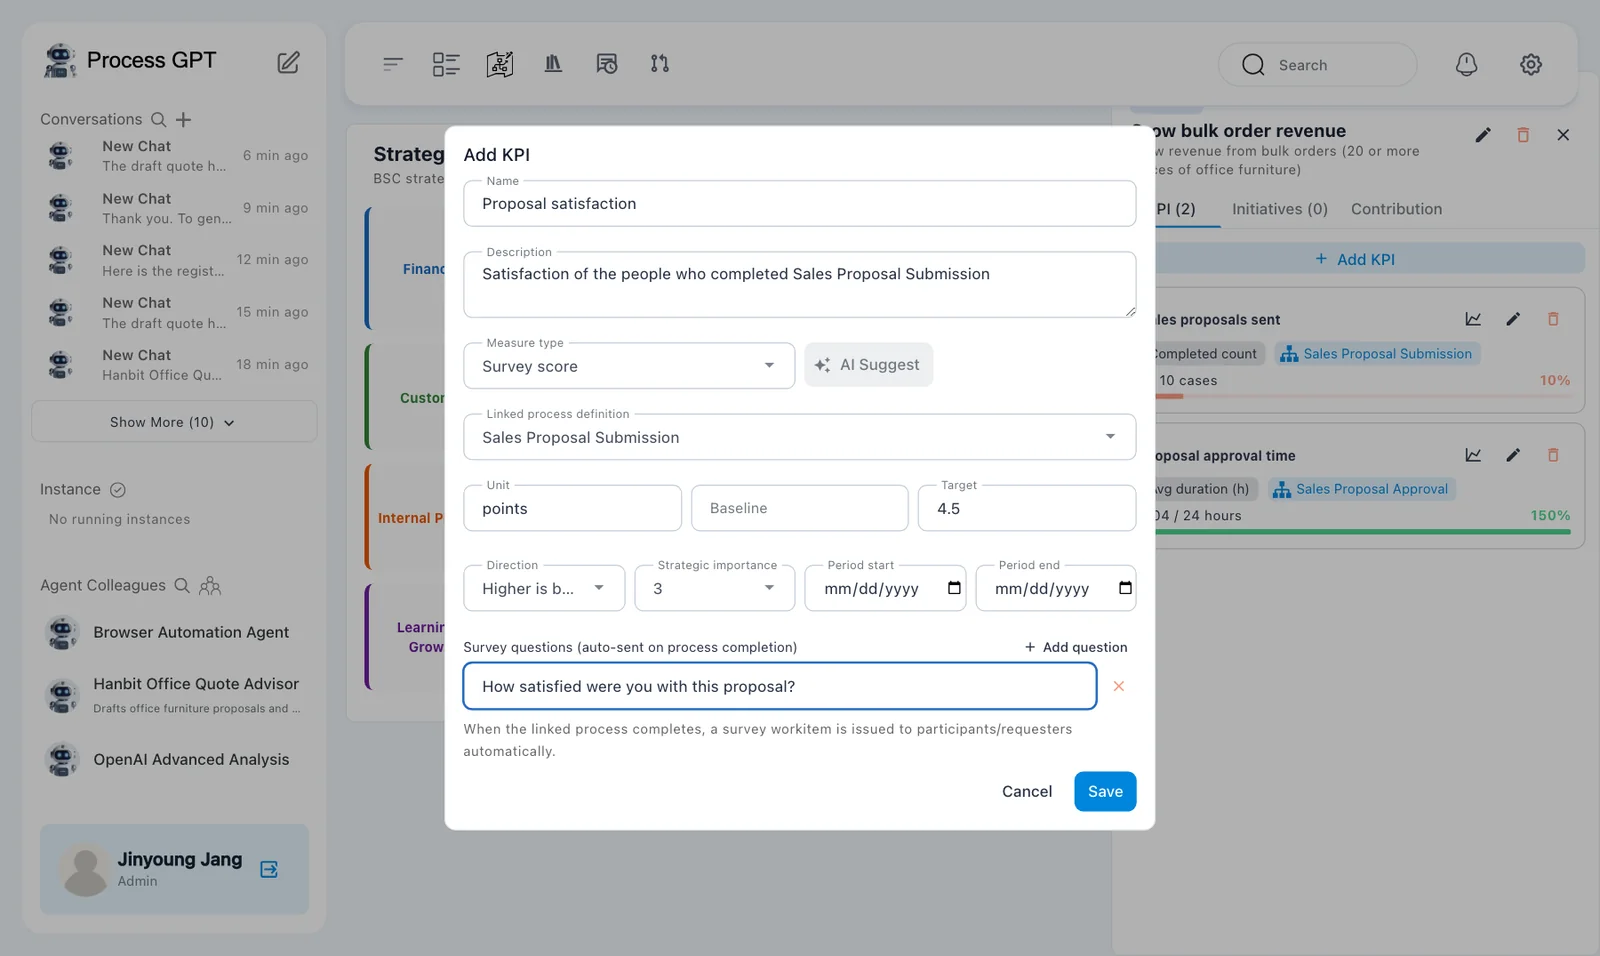This screenshot has height=956, width=1600.
Task: Click the AI Suggest button
Action: click(869, 365)
